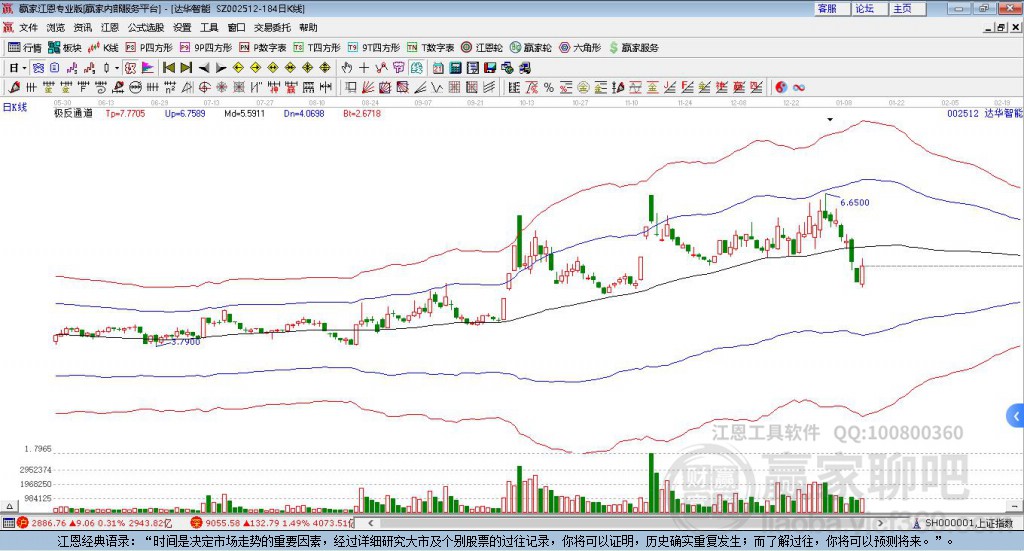Open the 江恩 menu
The width and height of the screenshot is (1024, 551).
[x=110, y=27]
